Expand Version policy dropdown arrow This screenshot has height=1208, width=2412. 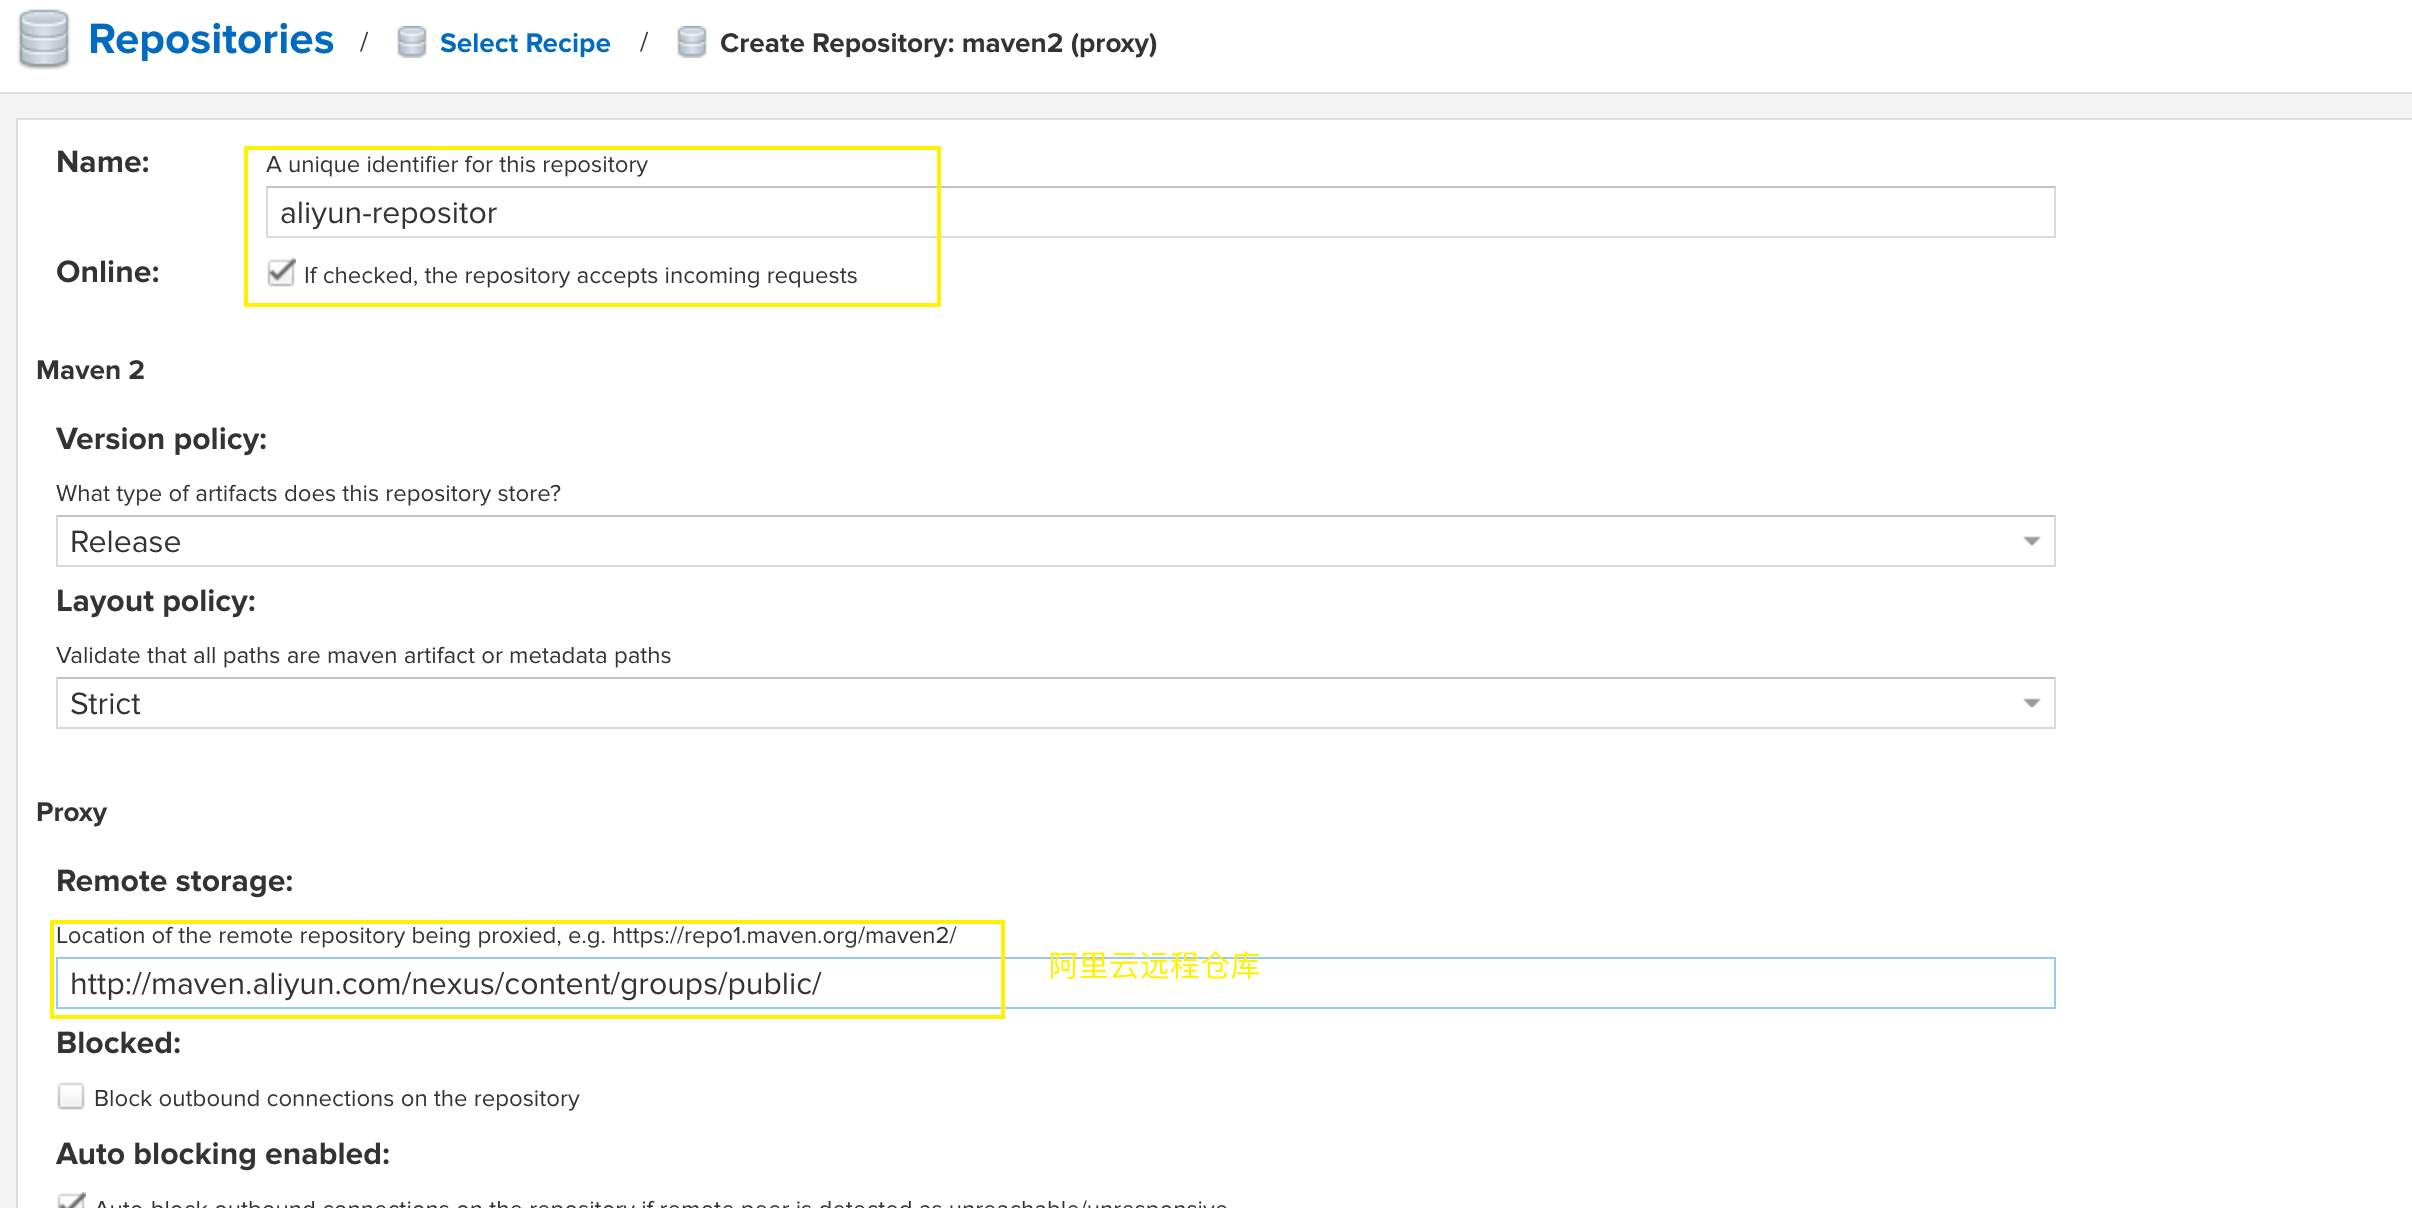click(2031, 541)
